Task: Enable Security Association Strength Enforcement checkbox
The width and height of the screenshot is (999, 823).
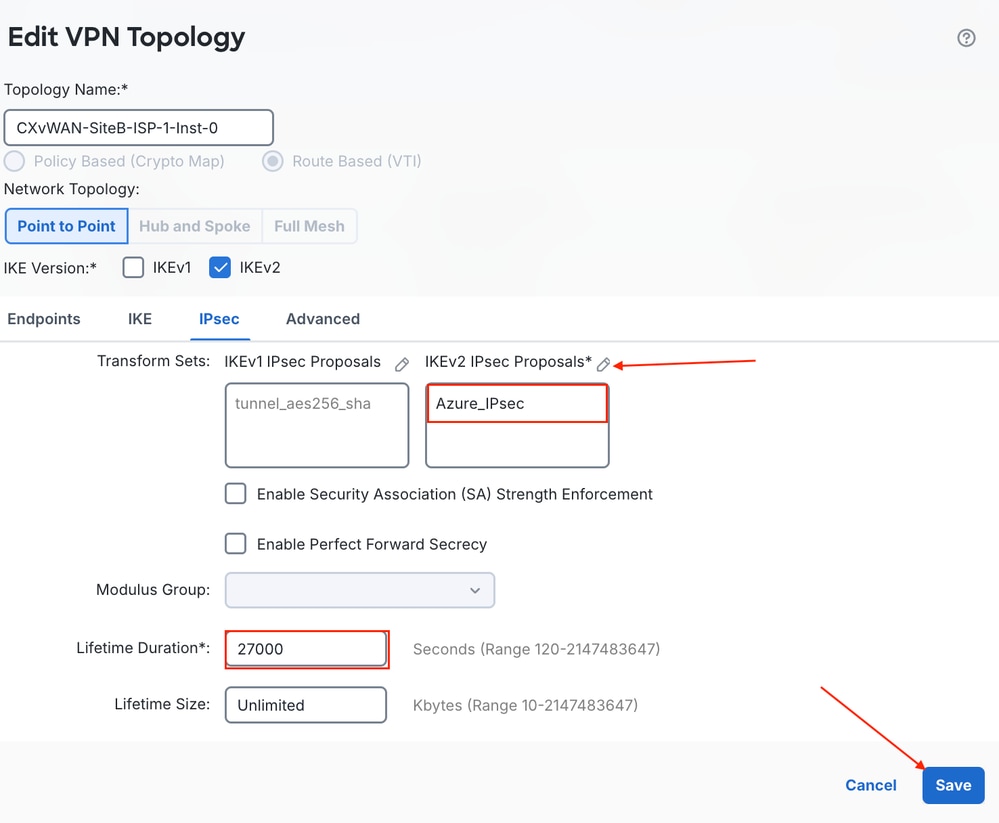Action: tap(236, 494)
